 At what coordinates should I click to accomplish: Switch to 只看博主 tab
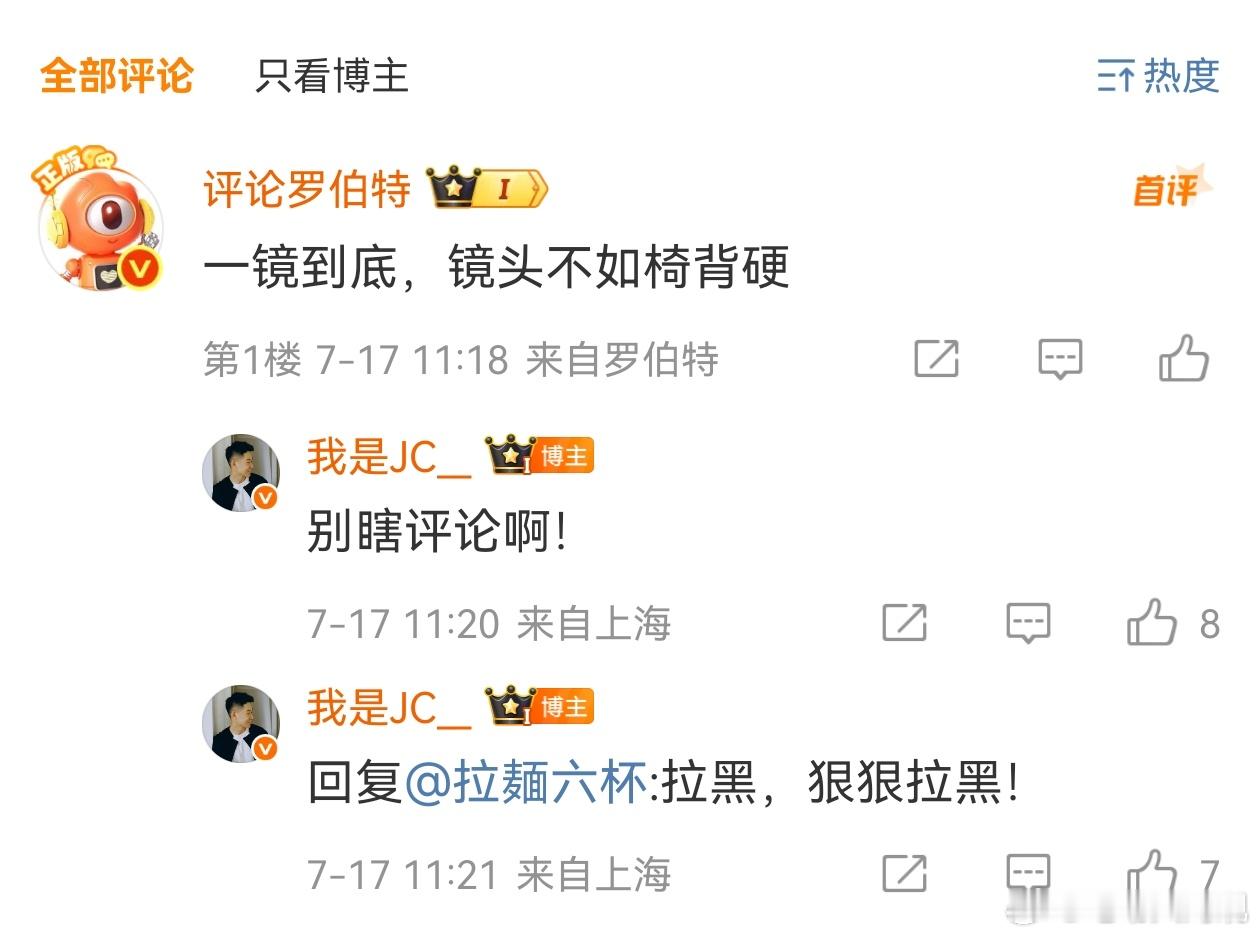click(332, 76)
